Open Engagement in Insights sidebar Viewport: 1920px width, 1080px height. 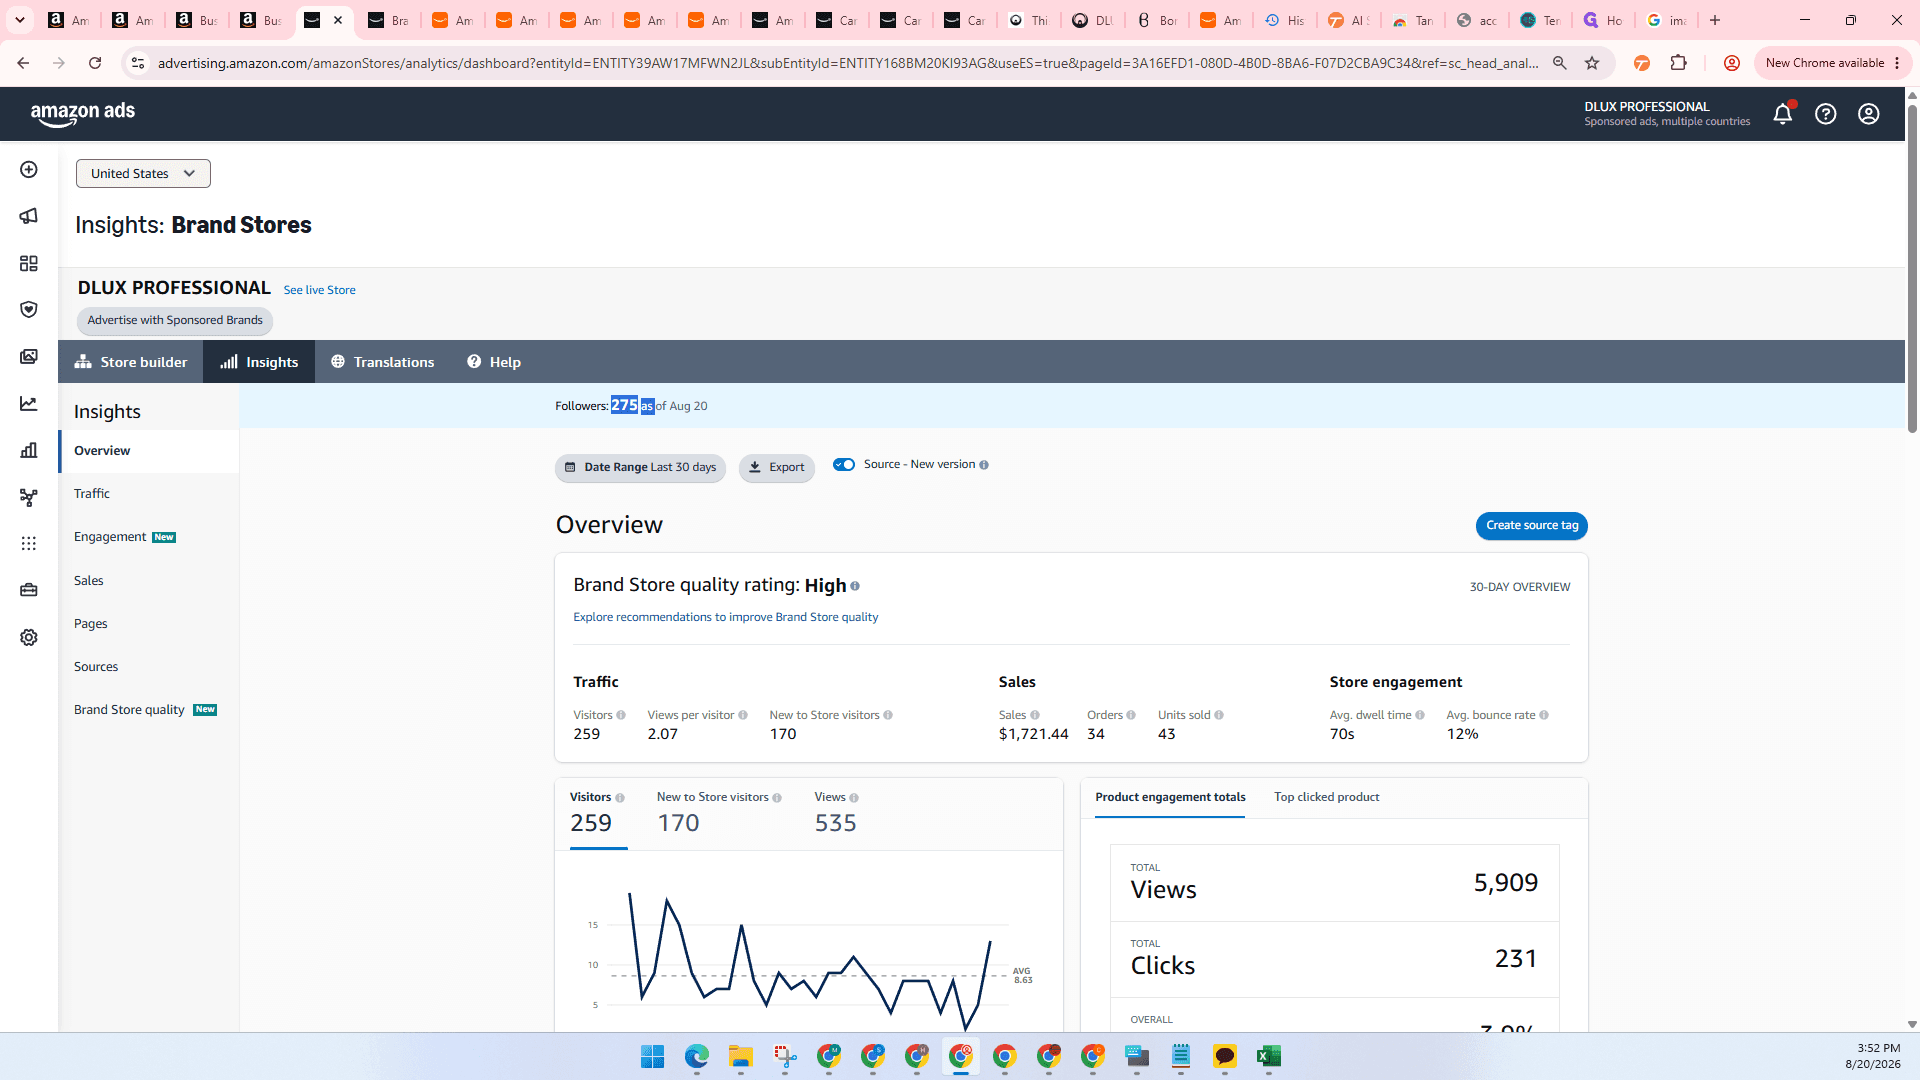tap(110, 537)
